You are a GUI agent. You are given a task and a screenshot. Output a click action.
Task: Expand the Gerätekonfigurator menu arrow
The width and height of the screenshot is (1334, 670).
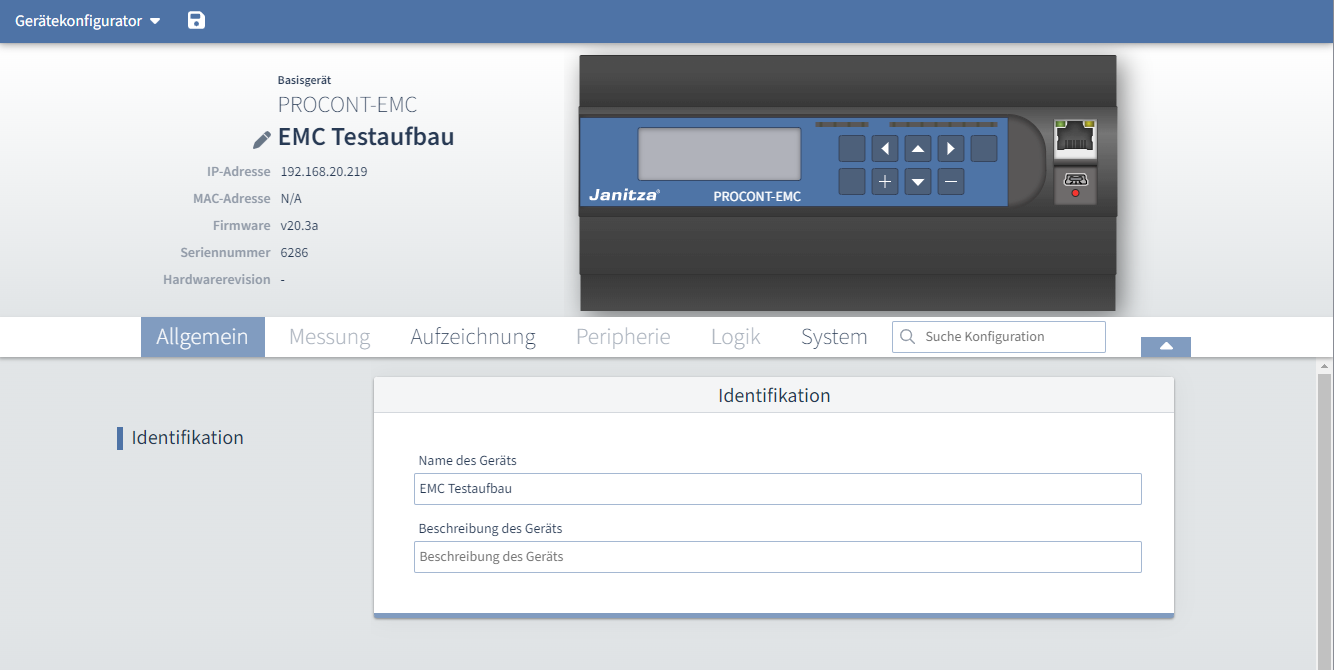point(155,20)
